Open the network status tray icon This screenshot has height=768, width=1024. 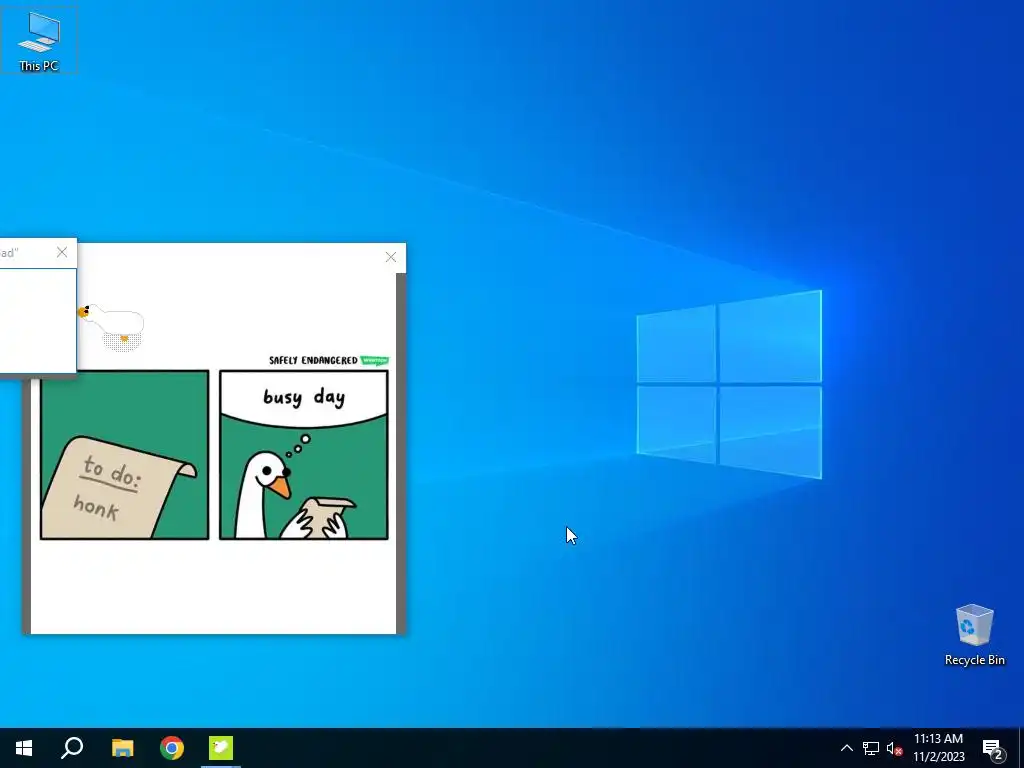tap(871, 748)
